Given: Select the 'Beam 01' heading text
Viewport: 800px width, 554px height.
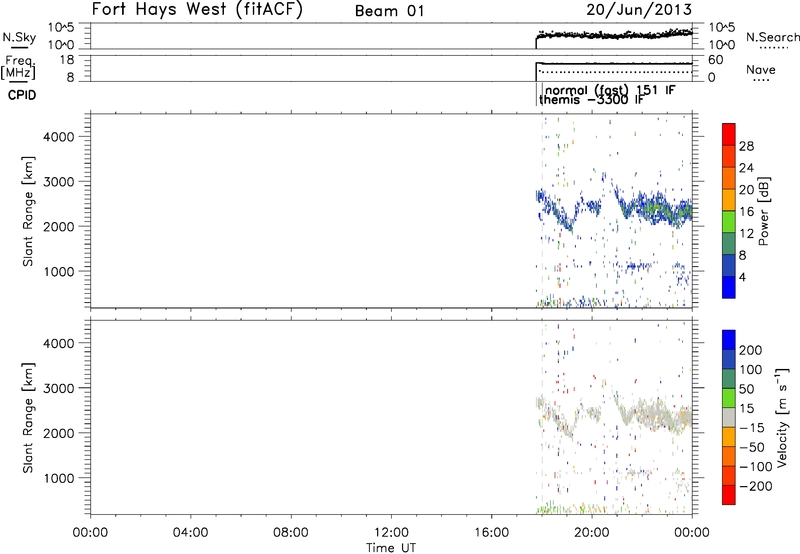Looking at the screenshot, I should (x=389, y=11).
